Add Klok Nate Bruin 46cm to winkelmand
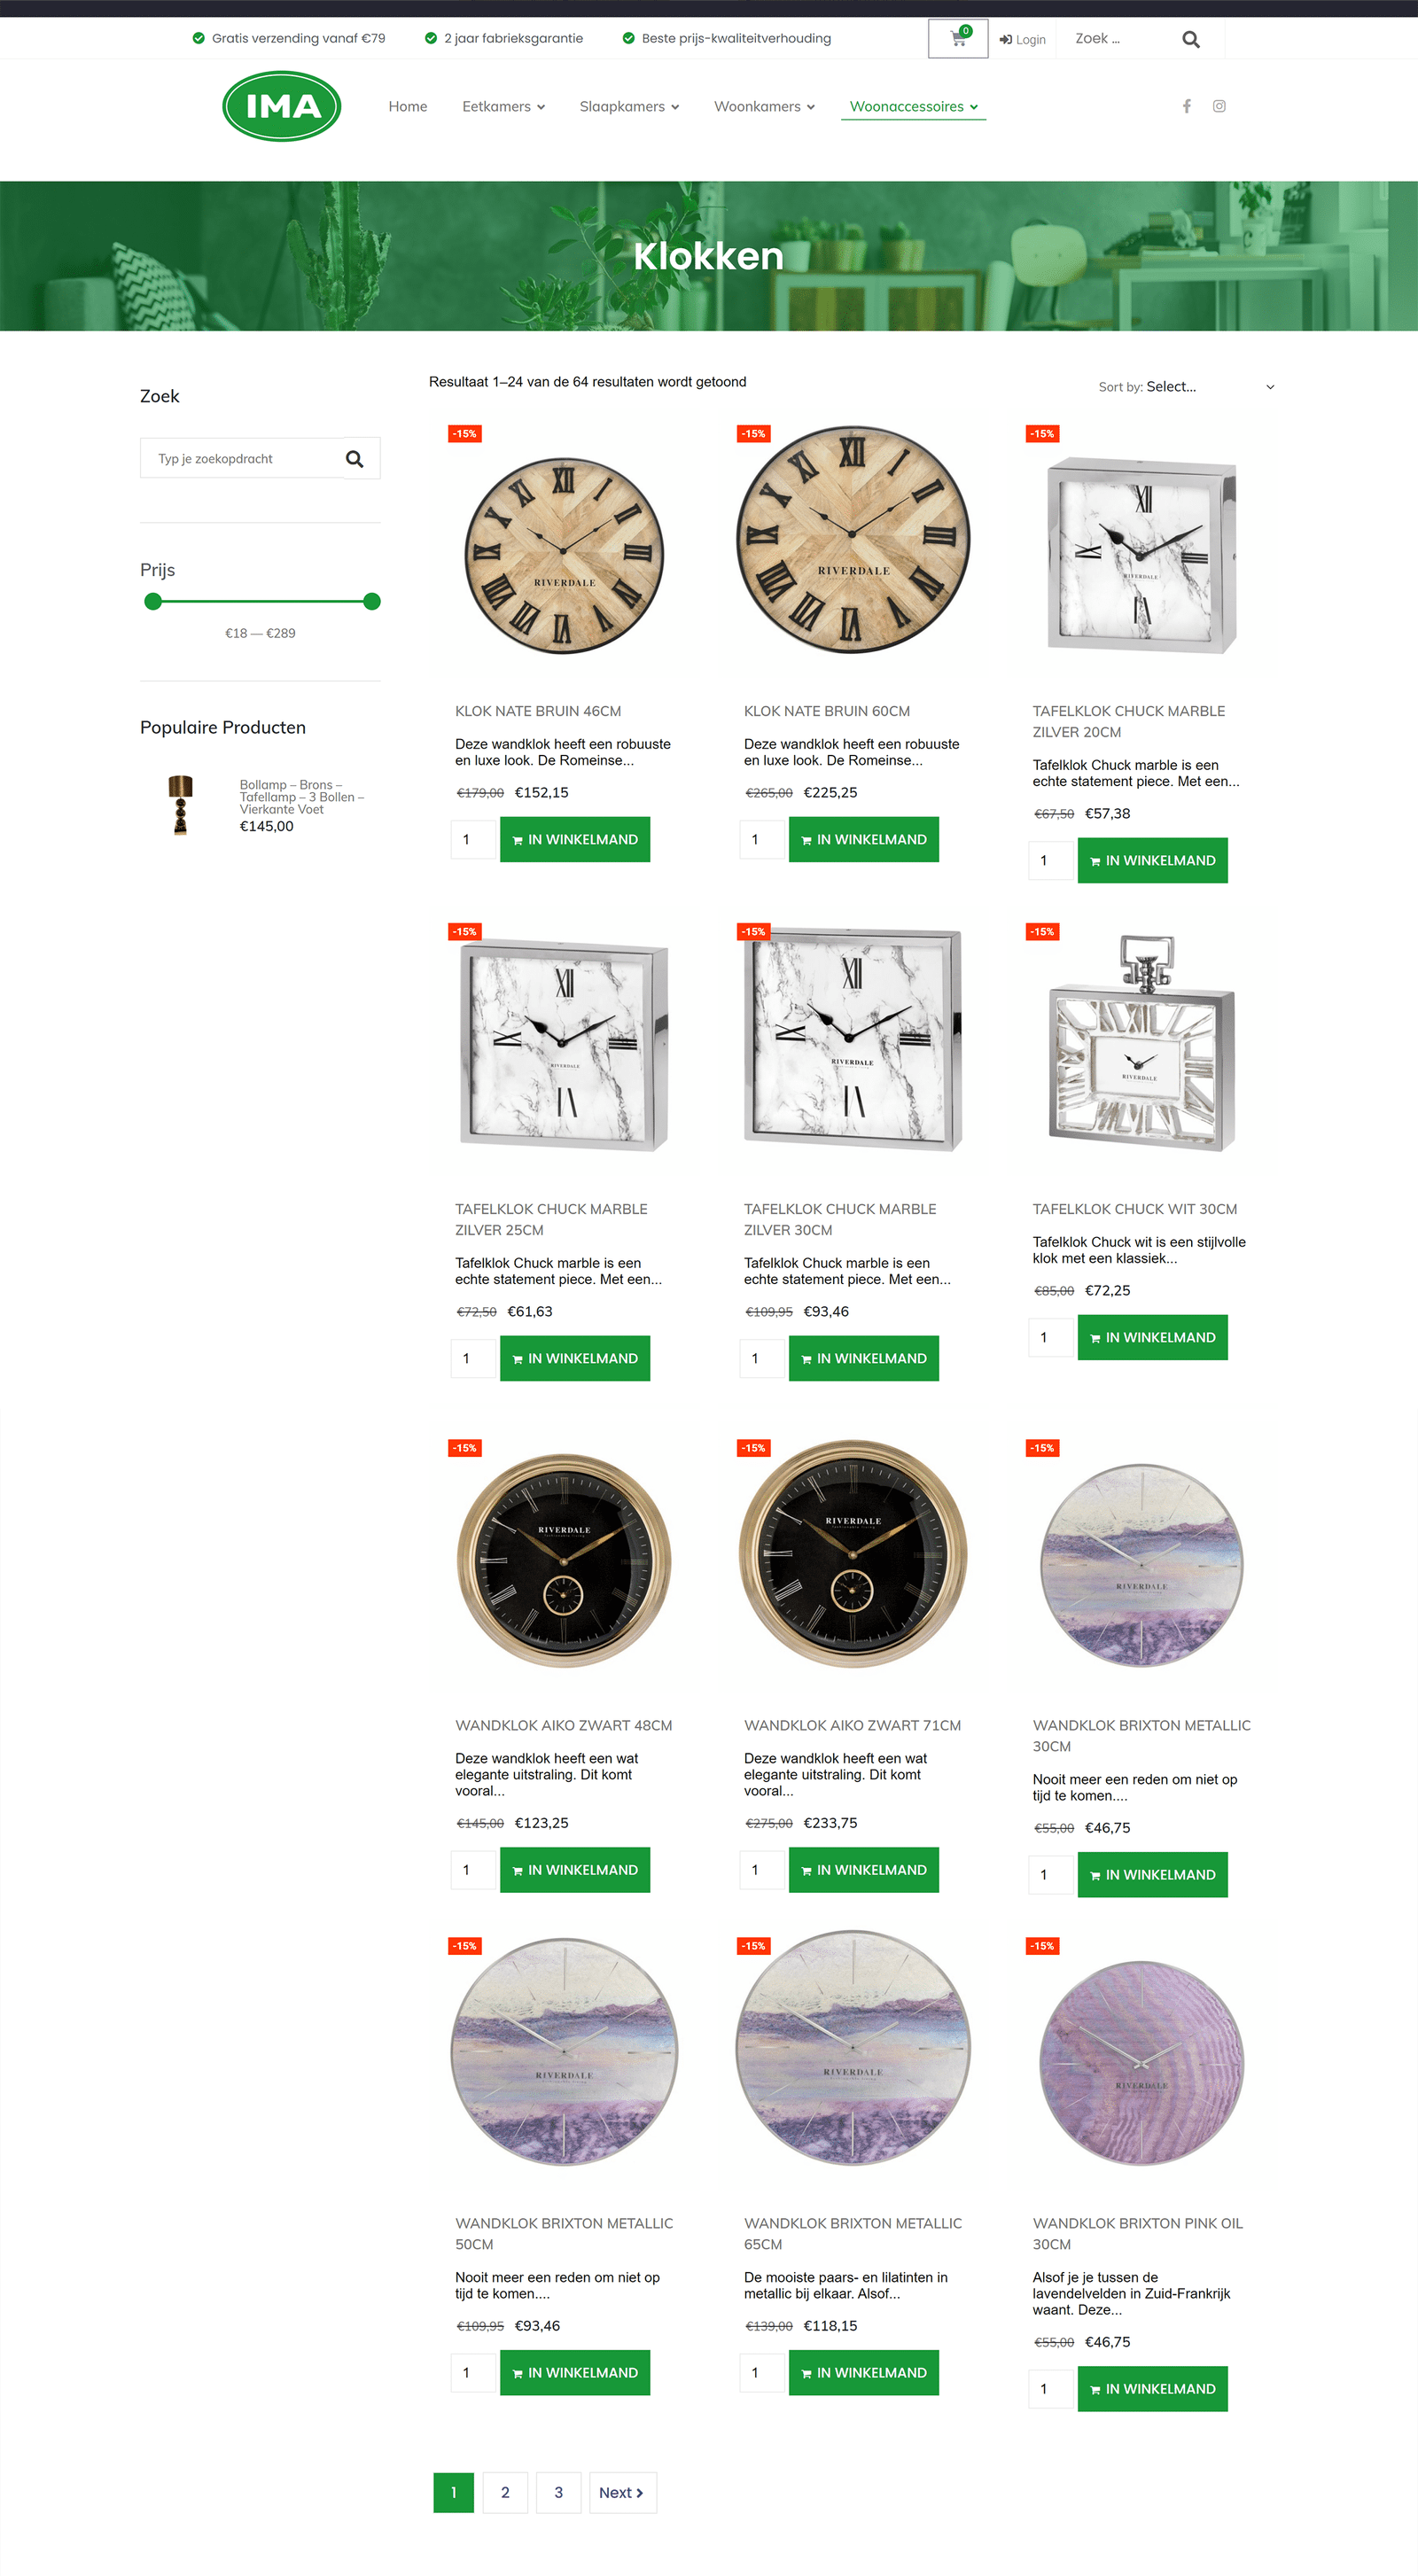Image resolution: width=1418 pixels, height=2576 pixels. [x=575, y=839]
